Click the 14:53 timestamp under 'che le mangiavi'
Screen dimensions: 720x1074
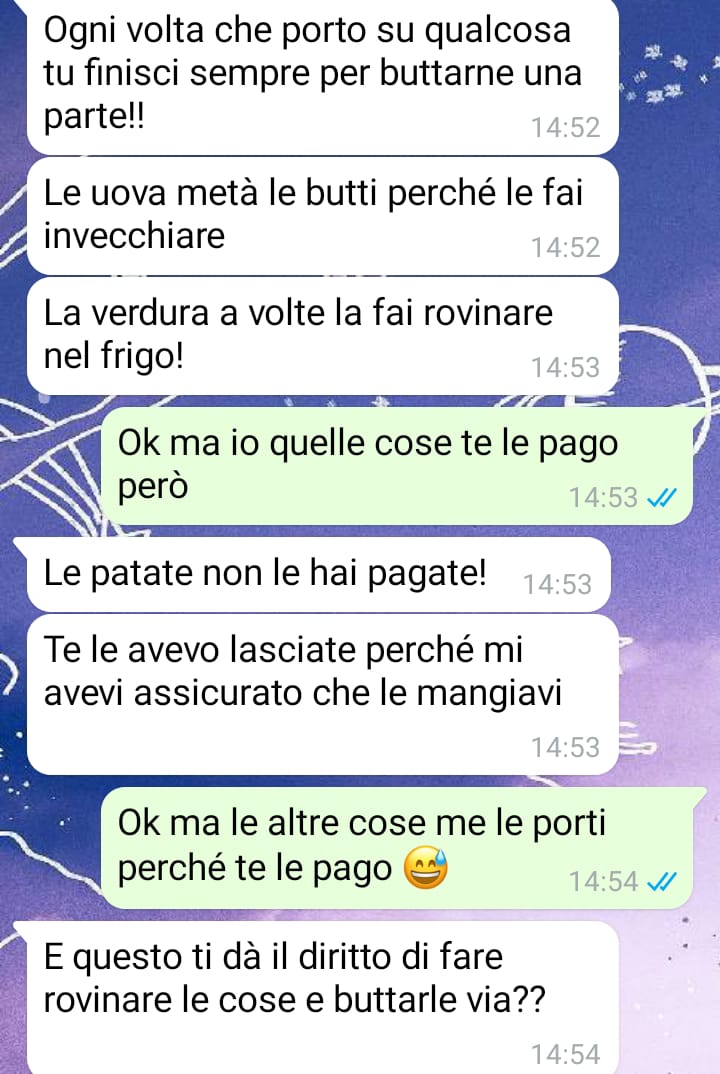click(x=566, y=747)
